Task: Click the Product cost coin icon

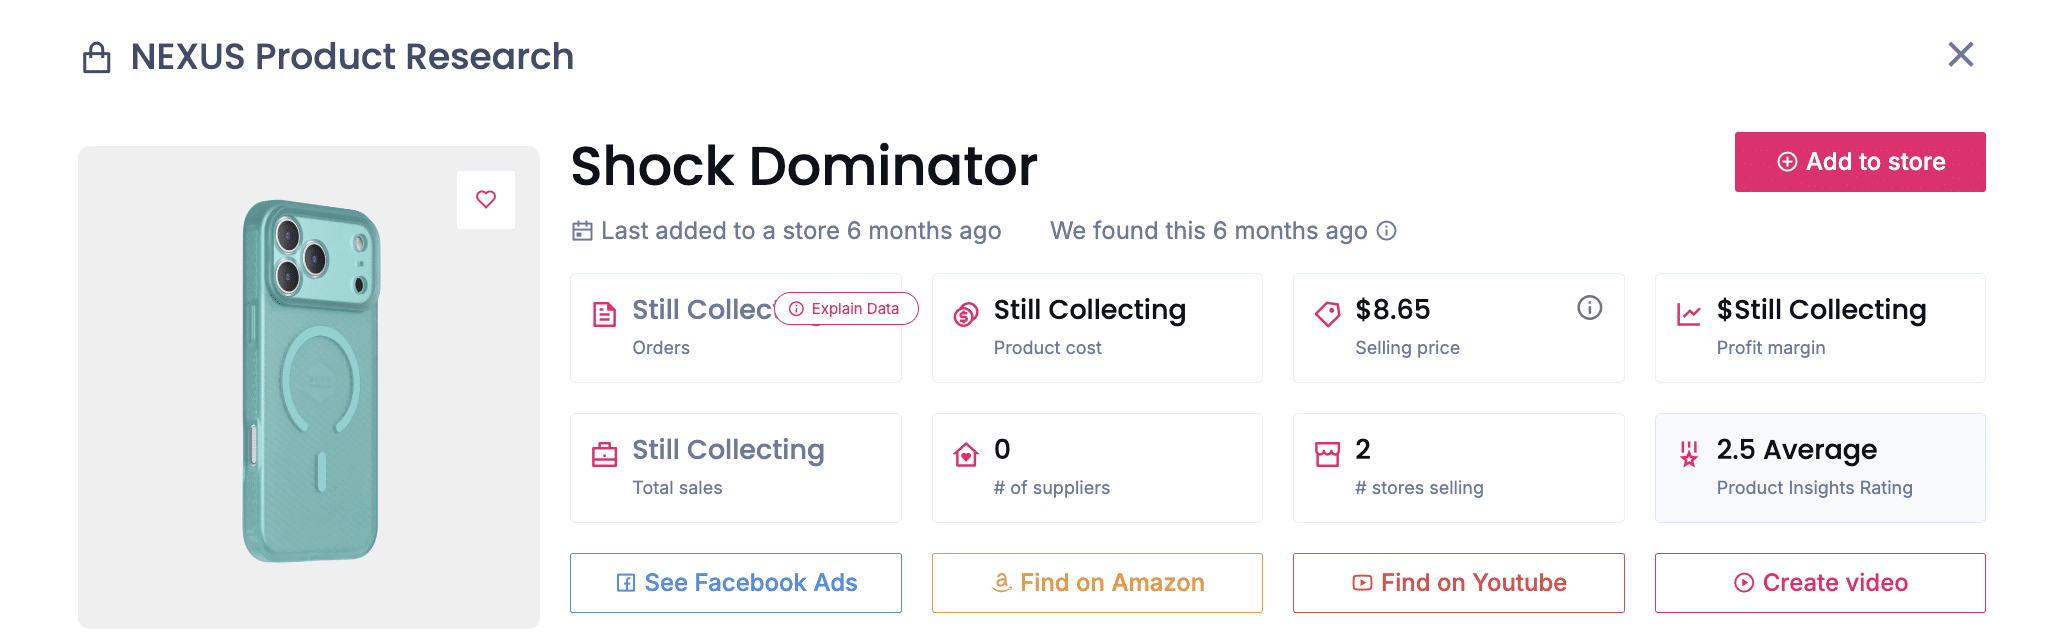Action: 966,315
